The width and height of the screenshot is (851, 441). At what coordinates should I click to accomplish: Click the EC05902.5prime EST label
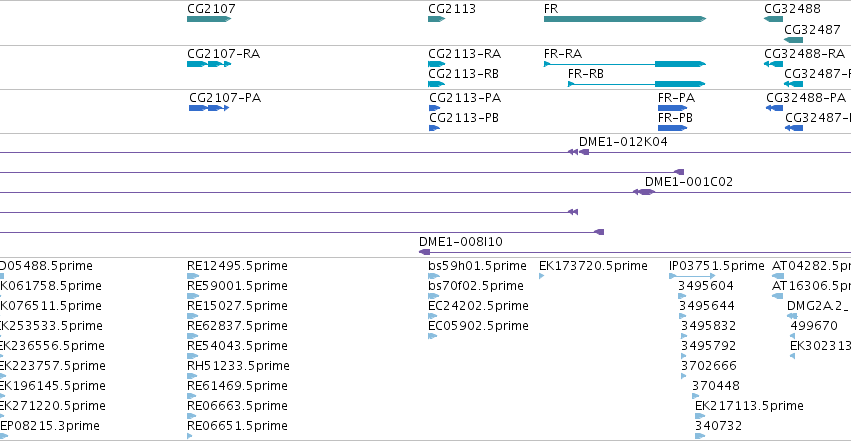click(x=478, y=326)
